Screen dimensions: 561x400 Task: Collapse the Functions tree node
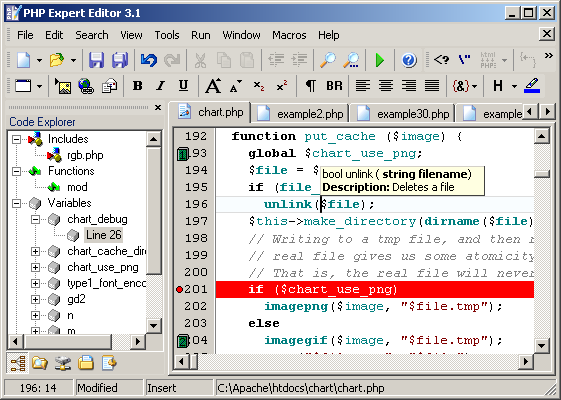(16, 171)
